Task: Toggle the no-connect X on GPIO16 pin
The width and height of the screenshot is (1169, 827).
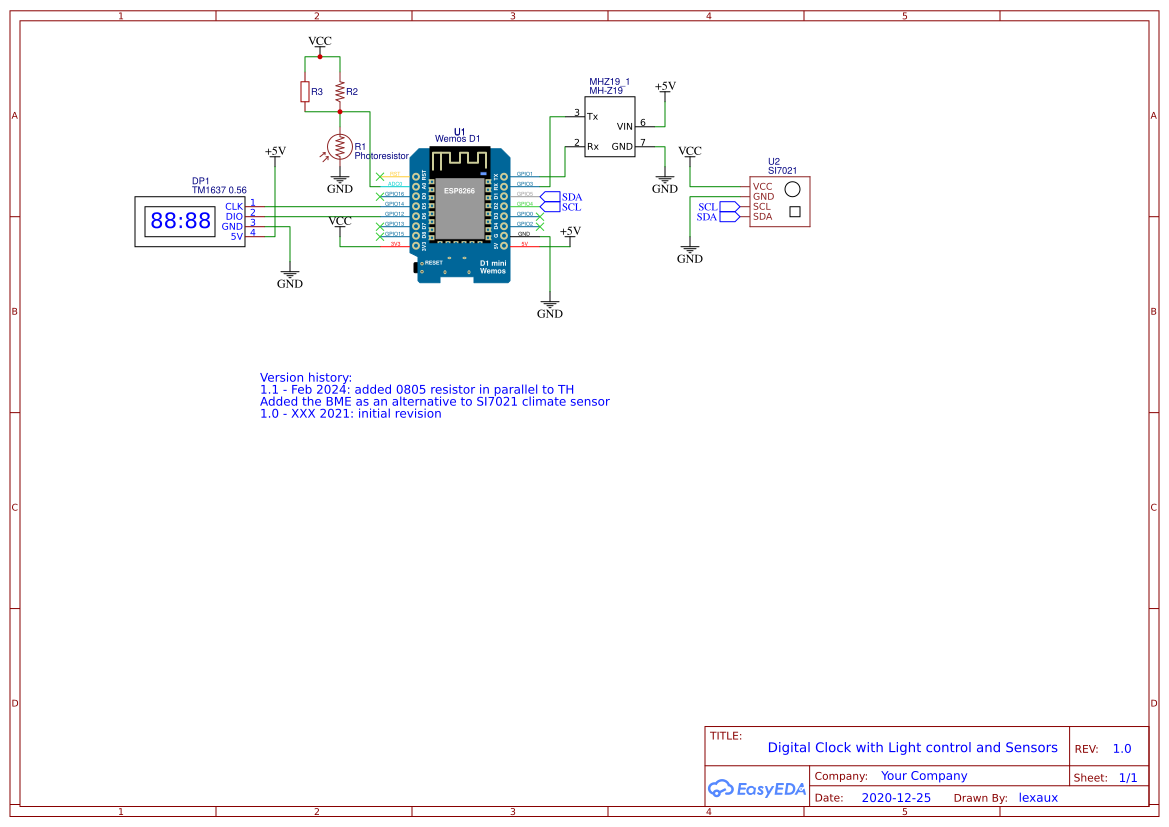Action: 379,196
